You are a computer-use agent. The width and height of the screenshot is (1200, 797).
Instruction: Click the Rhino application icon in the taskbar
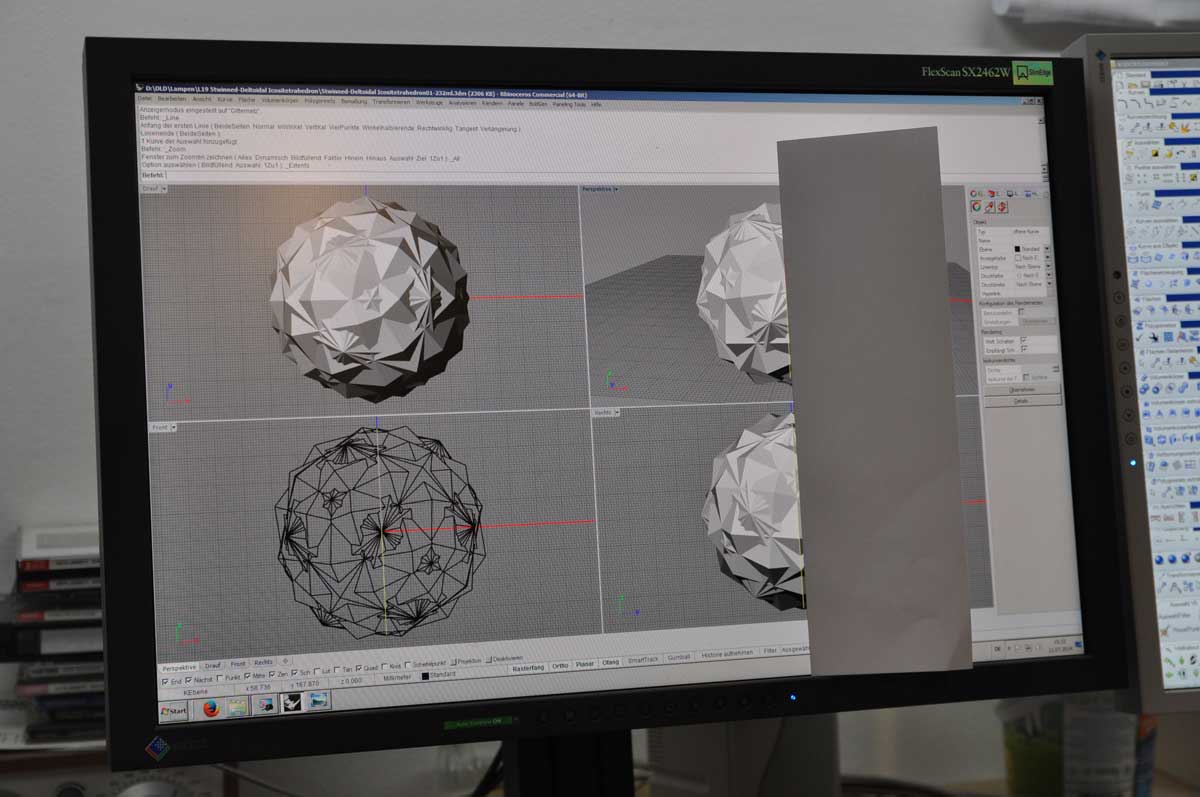point(290,703)
